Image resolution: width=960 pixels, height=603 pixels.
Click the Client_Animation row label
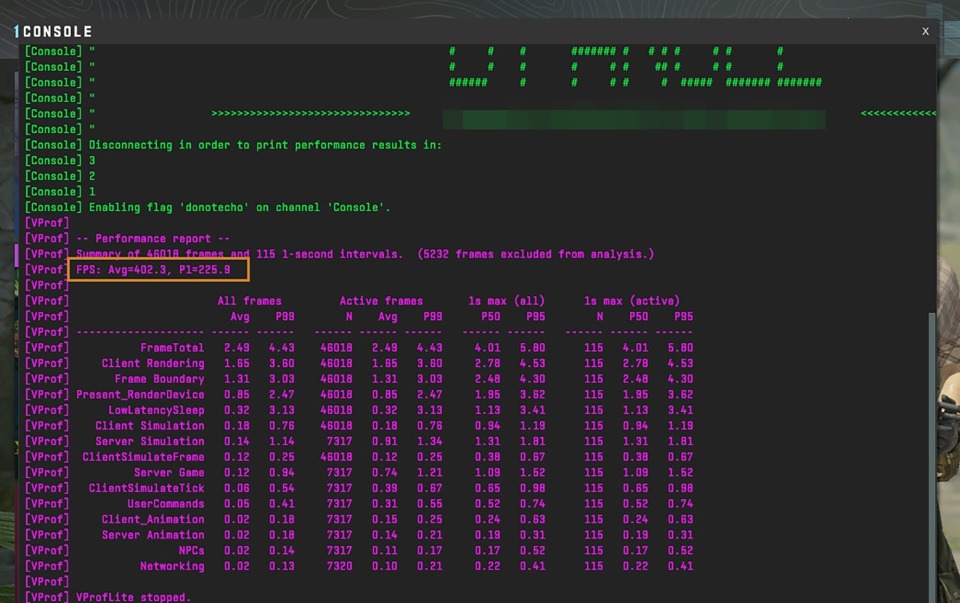point(153,519)
